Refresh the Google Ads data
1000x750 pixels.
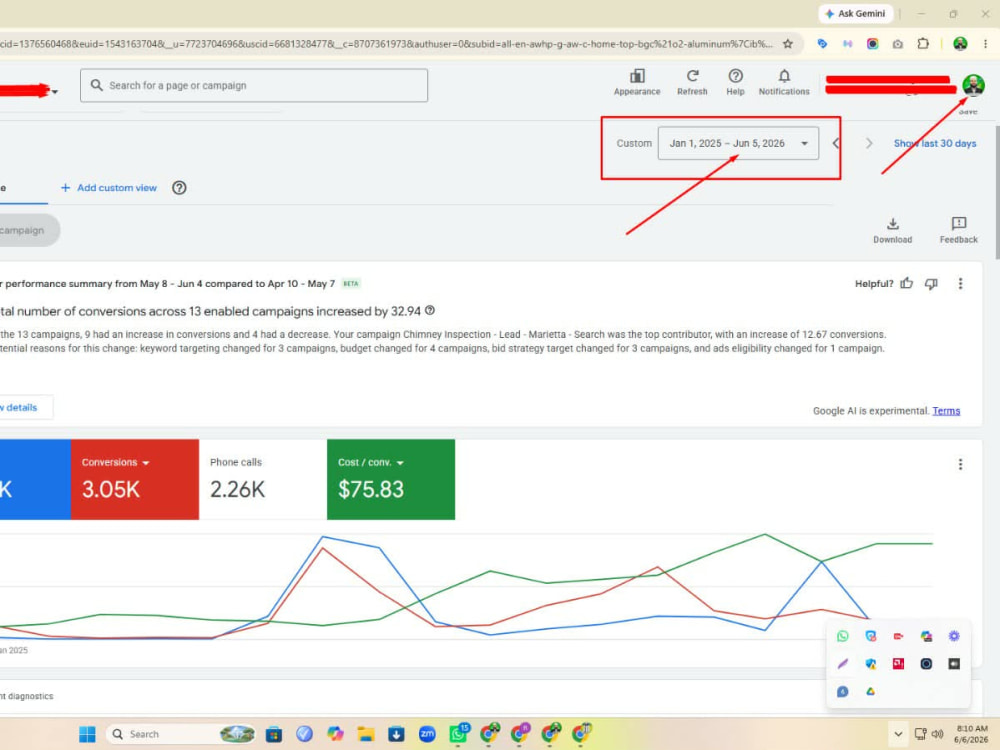pos(692,82)
